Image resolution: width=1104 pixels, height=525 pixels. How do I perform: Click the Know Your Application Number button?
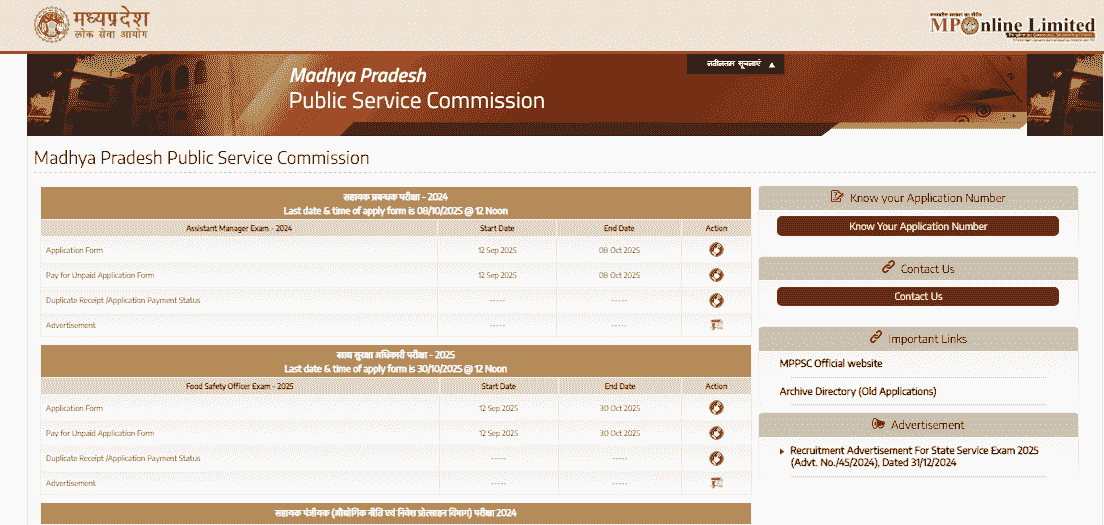917,227
